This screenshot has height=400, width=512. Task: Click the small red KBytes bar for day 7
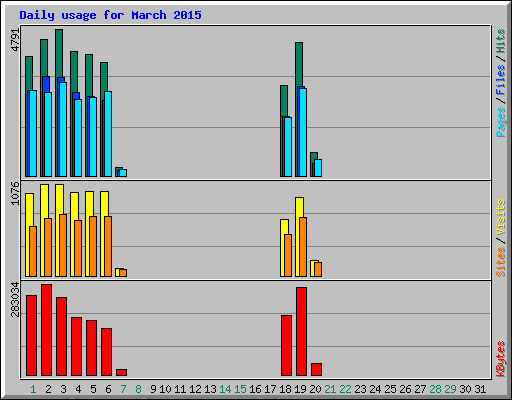pyautogui.click(x=121, y=372)
